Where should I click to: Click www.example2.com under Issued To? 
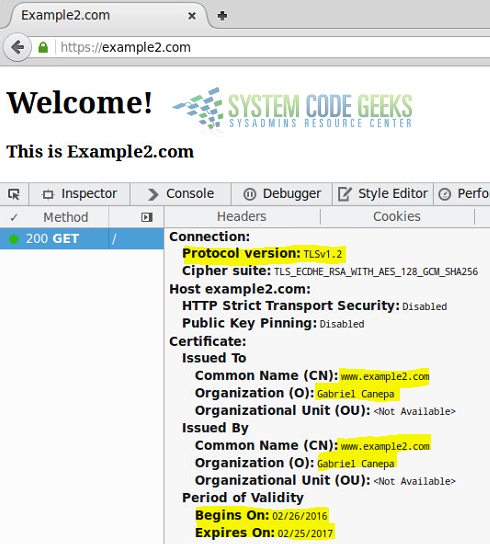point(385,376)
